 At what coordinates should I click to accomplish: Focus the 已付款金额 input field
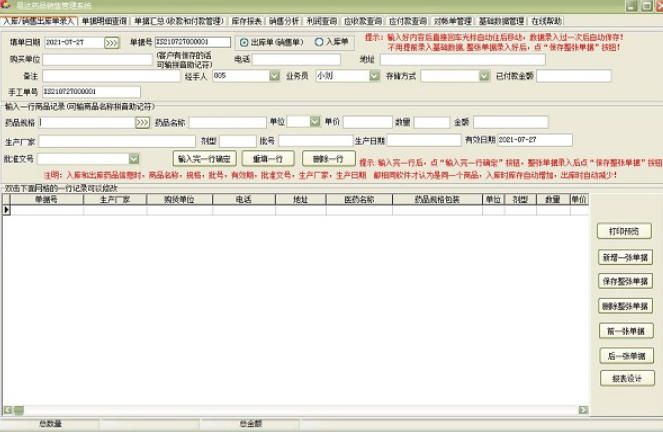tap(574, 76)
